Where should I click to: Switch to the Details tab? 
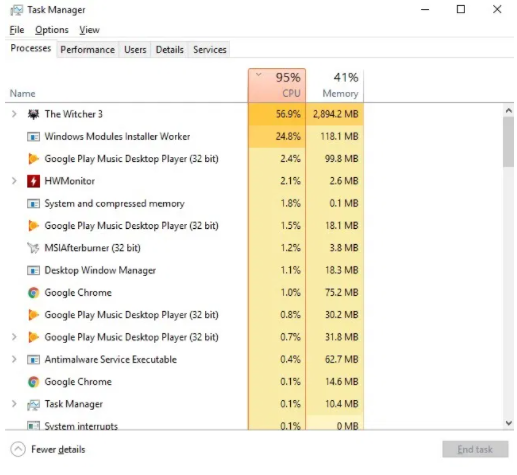170,50
